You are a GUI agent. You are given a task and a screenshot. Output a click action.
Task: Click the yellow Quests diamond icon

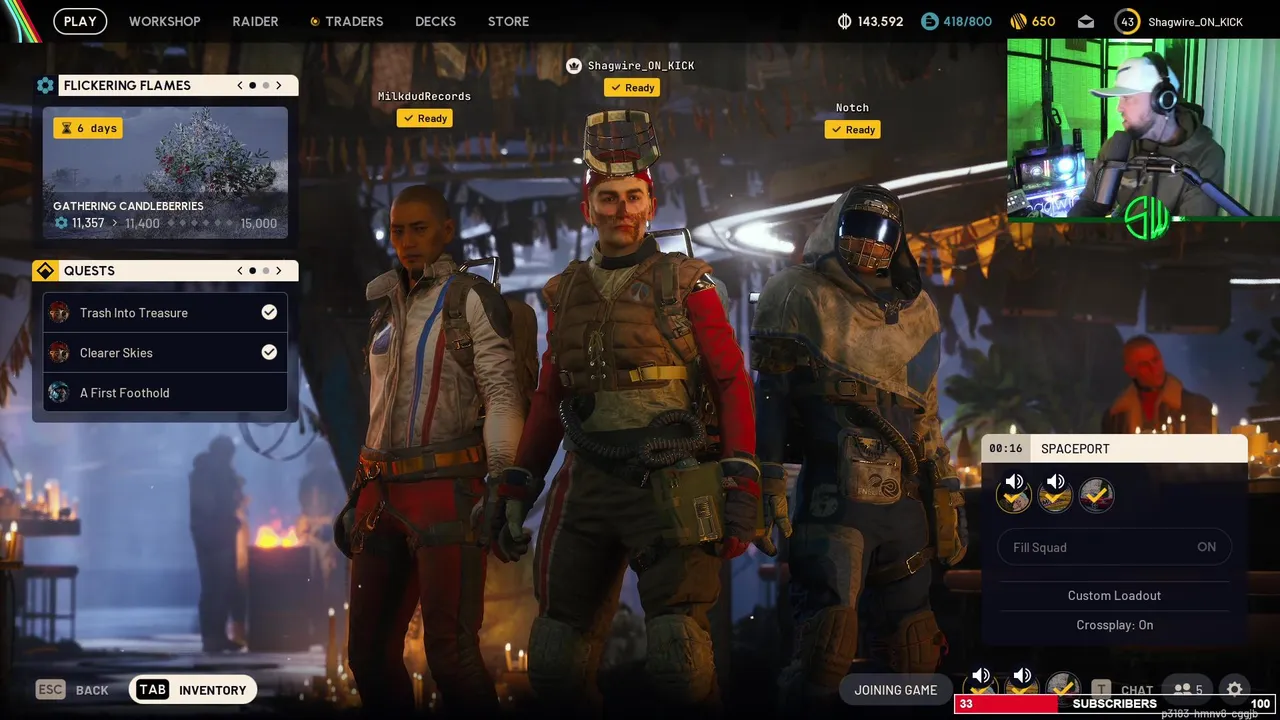[45, 271]
